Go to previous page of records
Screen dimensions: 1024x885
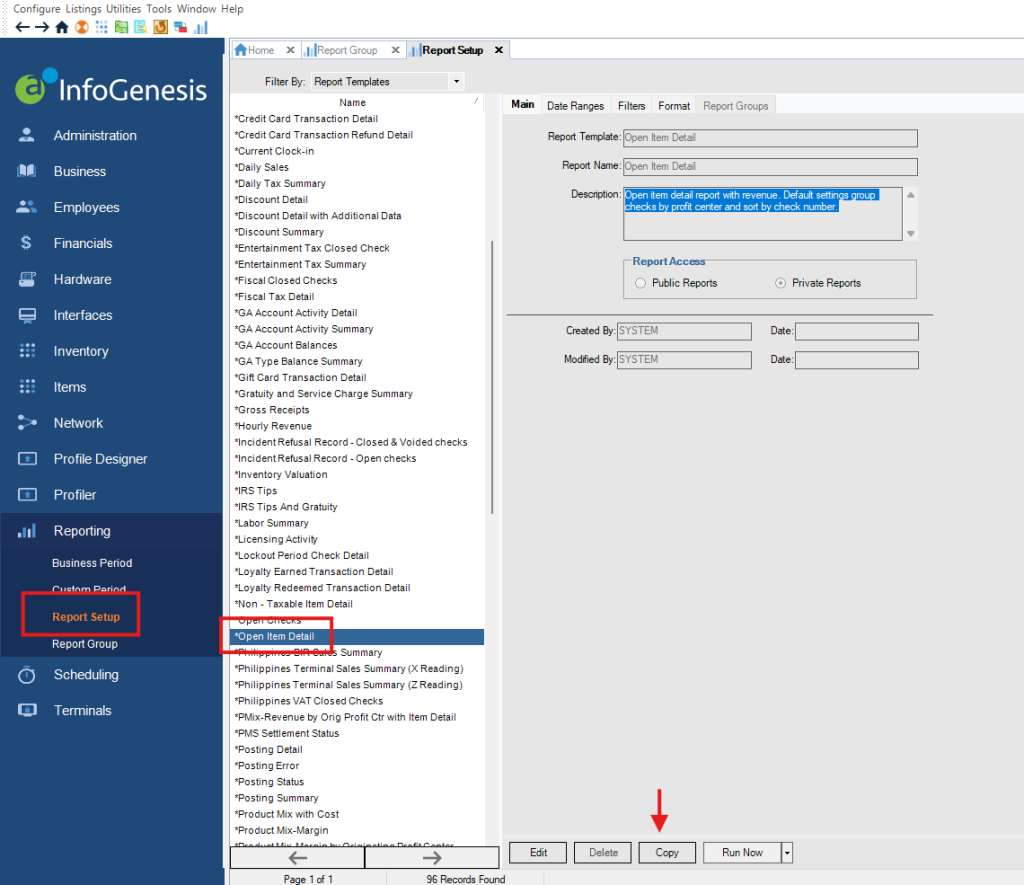click(x=297, y=858)
